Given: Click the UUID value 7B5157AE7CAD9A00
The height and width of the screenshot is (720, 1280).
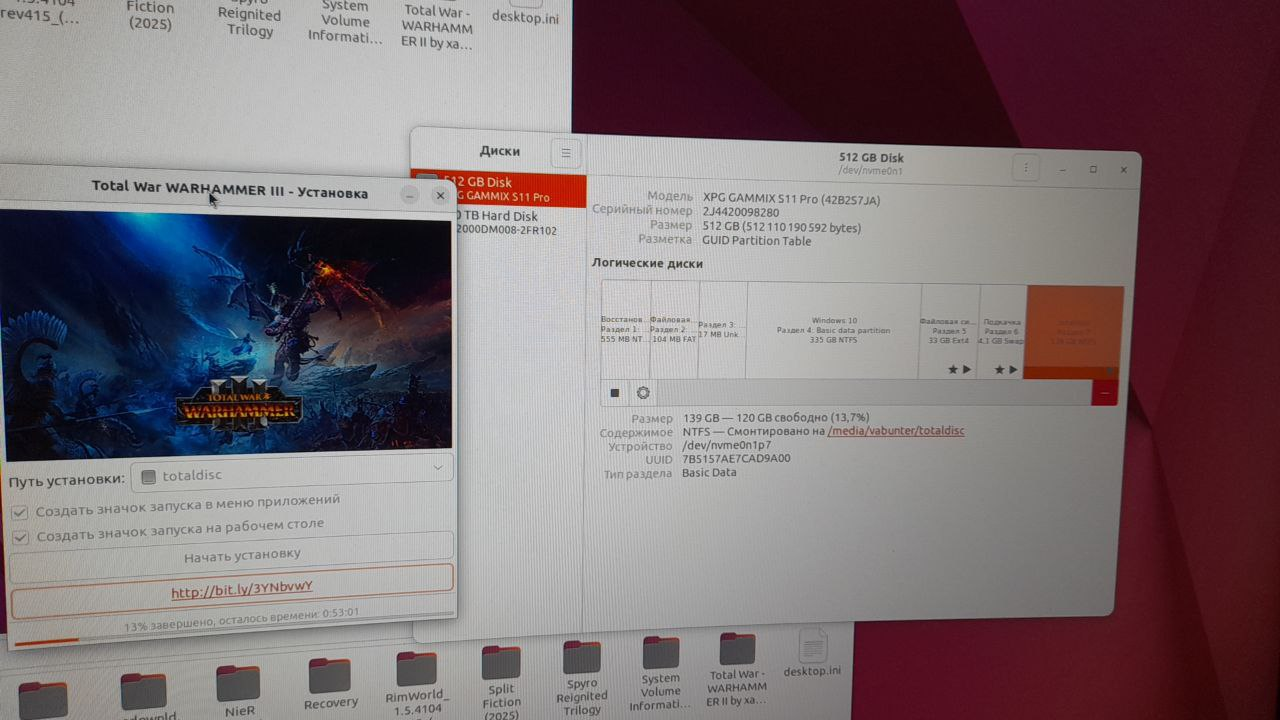Looking at the screenshot, I should coord(736,459).
